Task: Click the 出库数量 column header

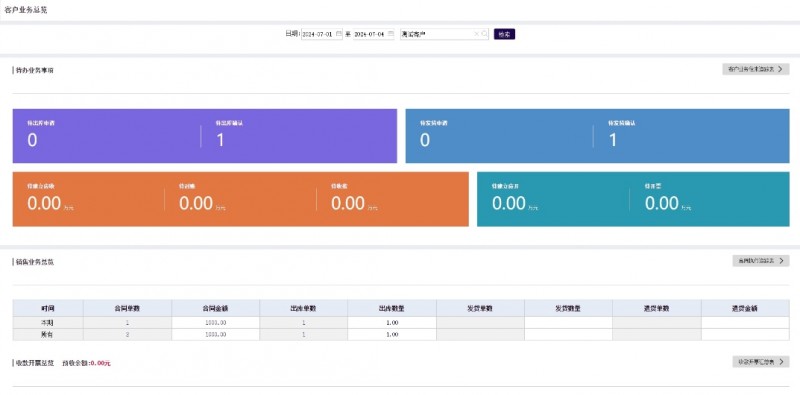Action: 392,308
